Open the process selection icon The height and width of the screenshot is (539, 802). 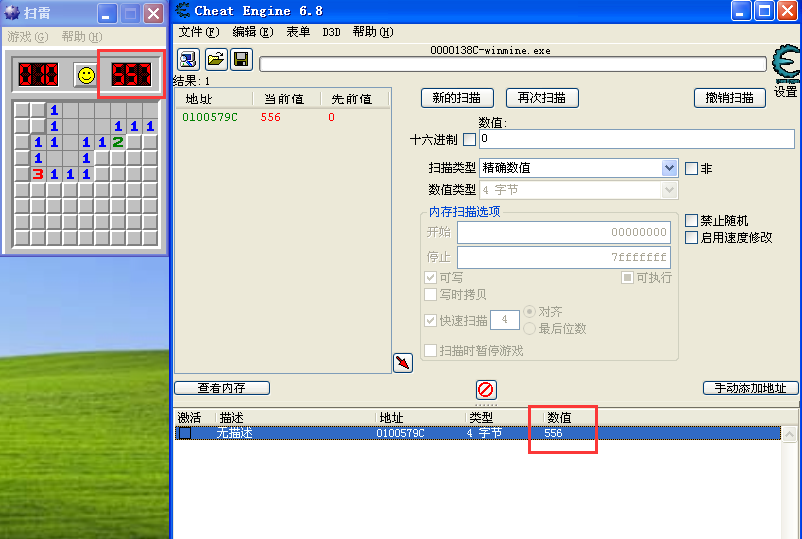[x=188, y=59]
